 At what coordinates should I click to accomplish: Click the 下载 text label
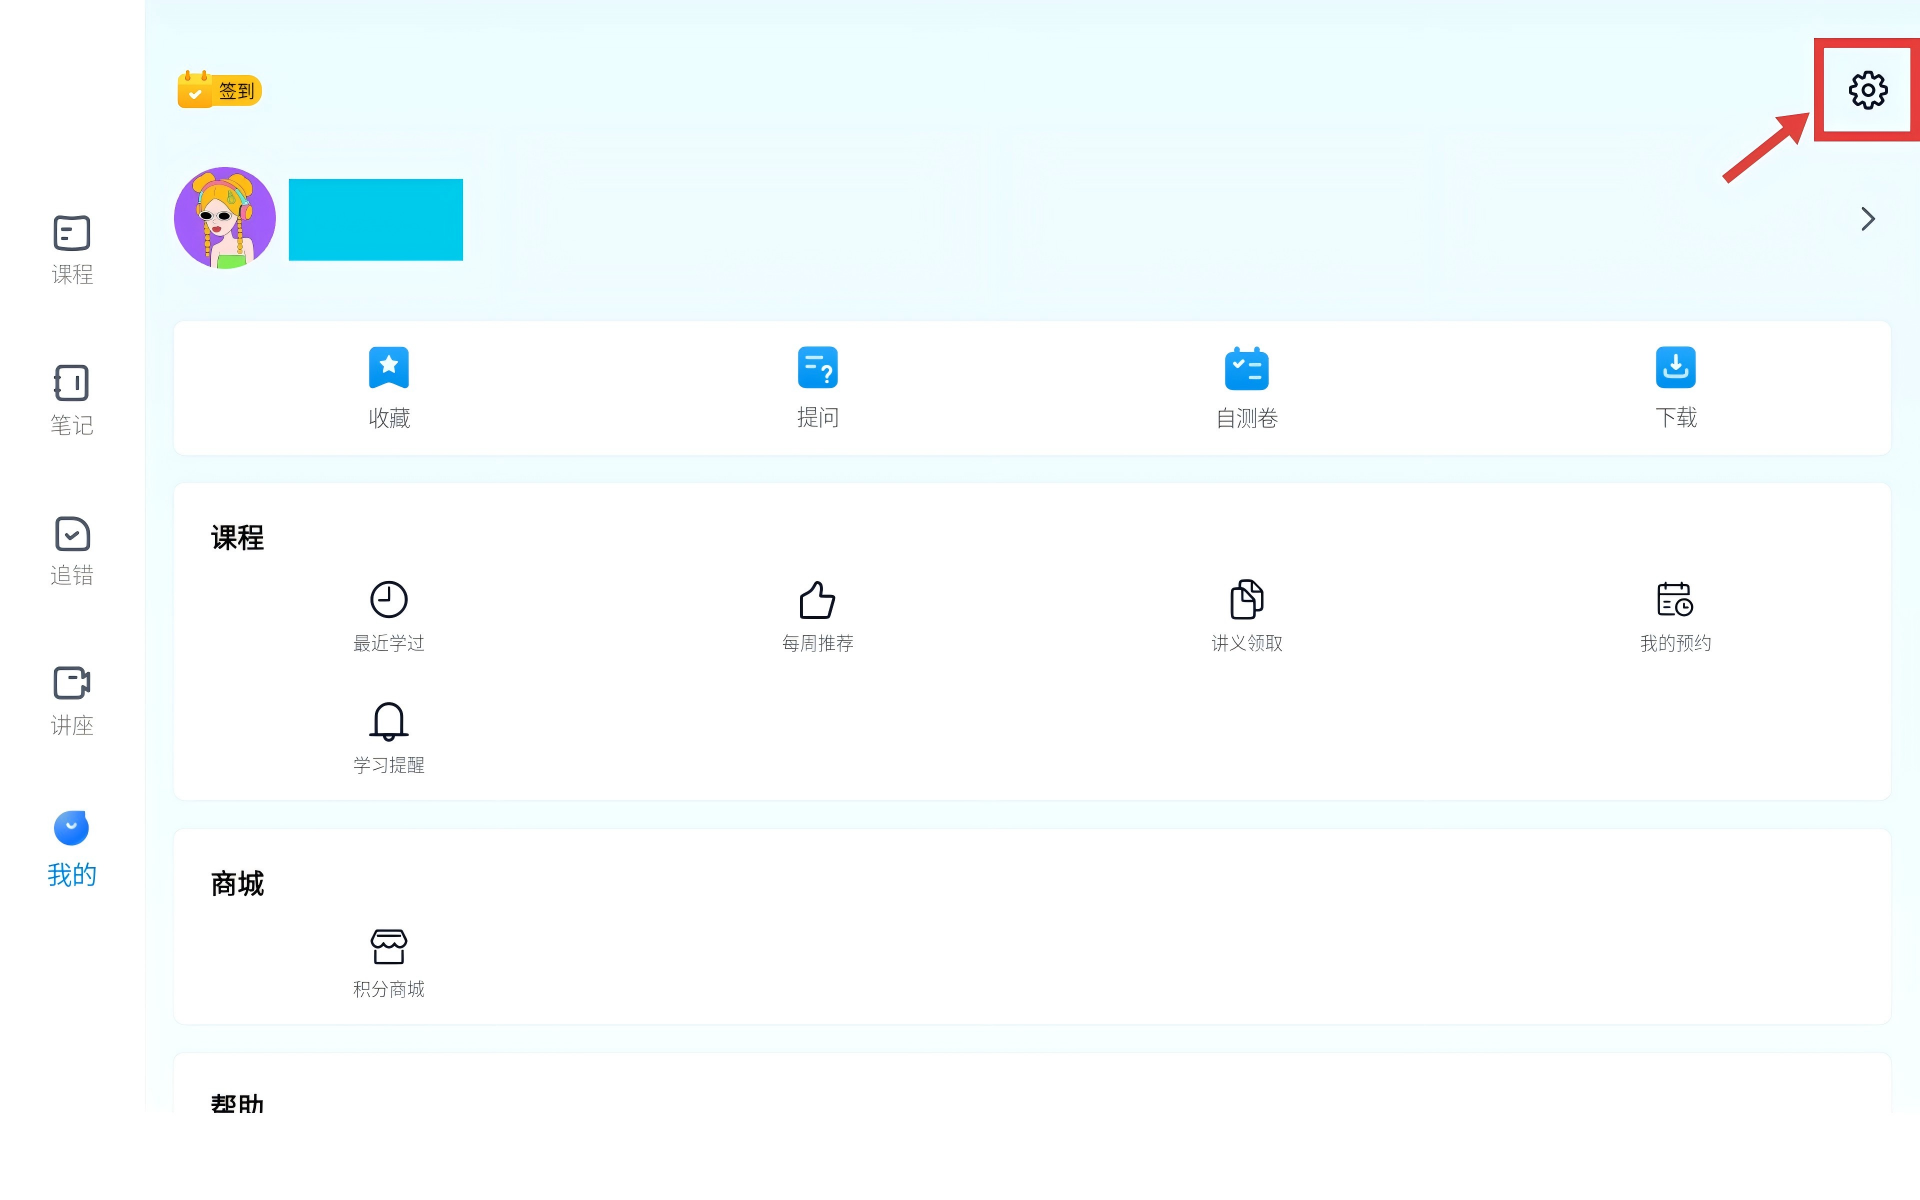(x=1676, y=417)
